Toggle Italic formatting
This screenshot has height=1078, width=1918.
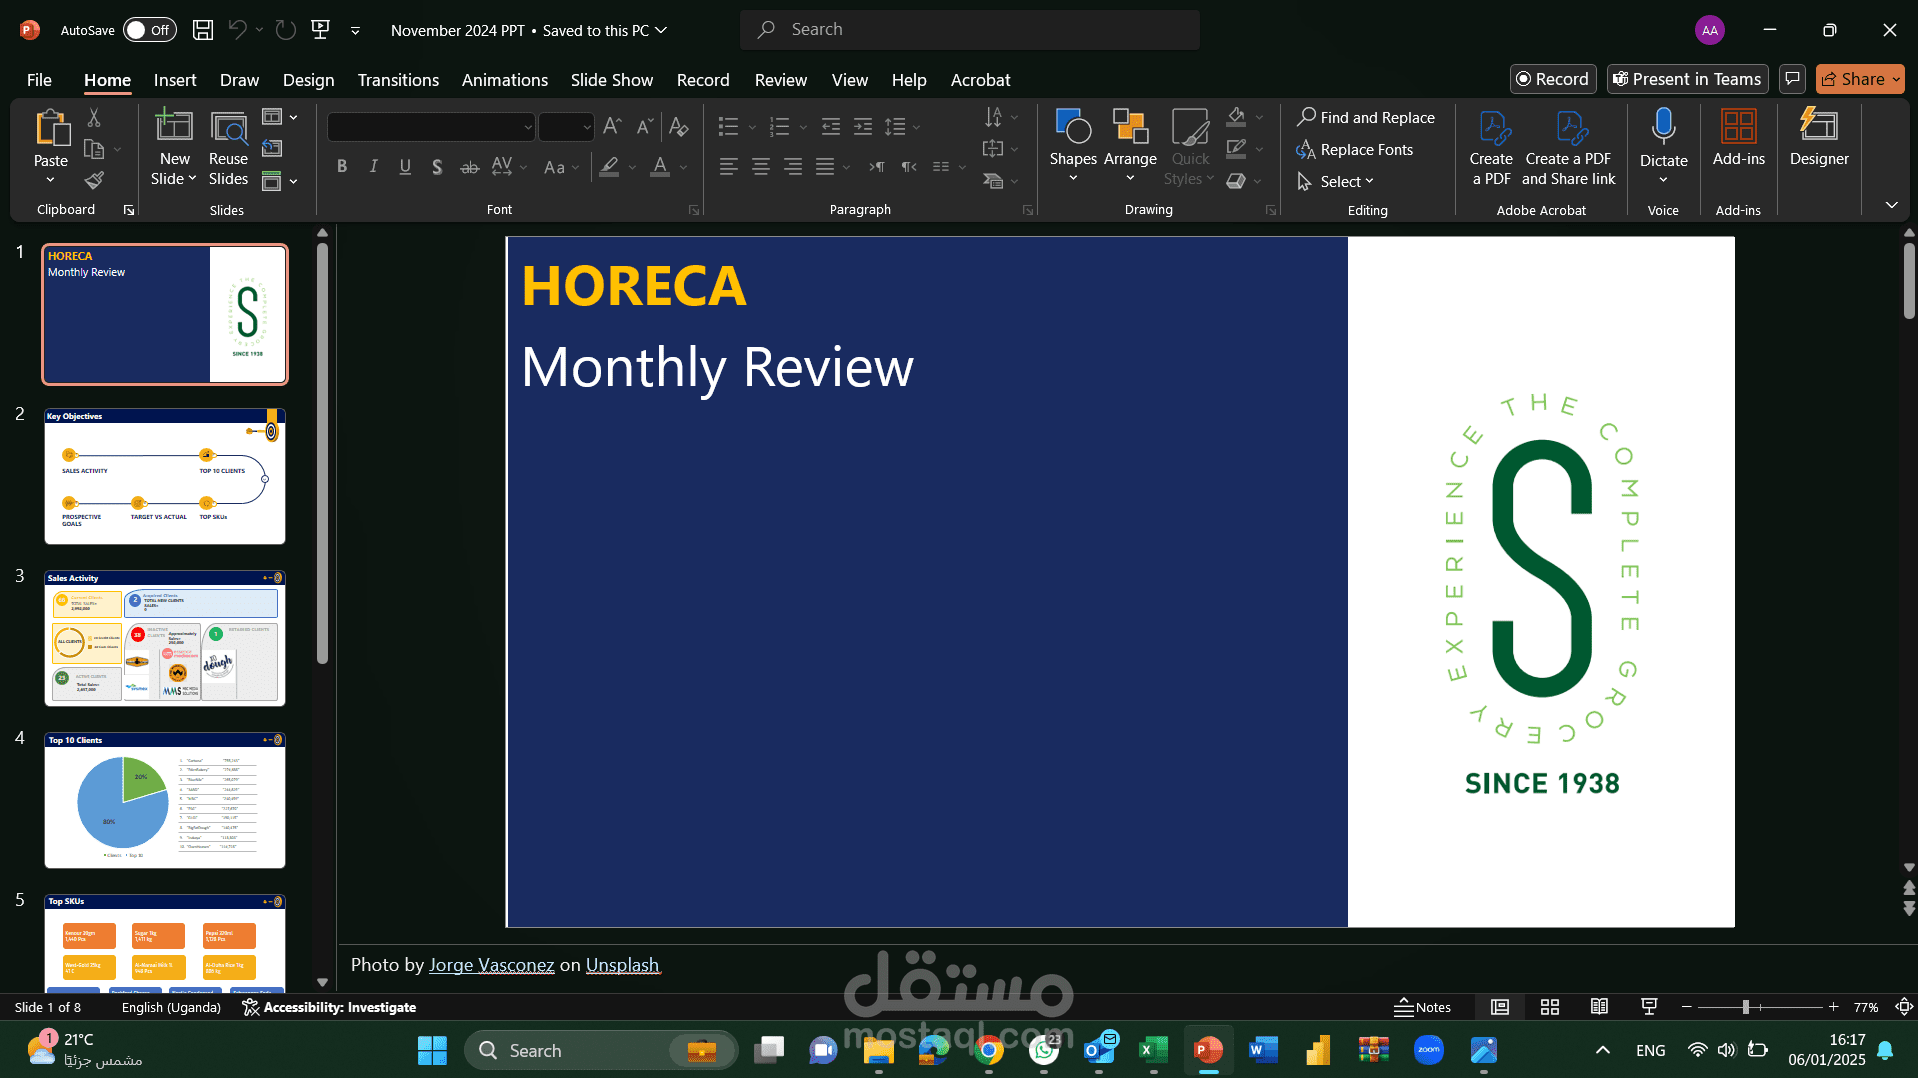point(374,167)
